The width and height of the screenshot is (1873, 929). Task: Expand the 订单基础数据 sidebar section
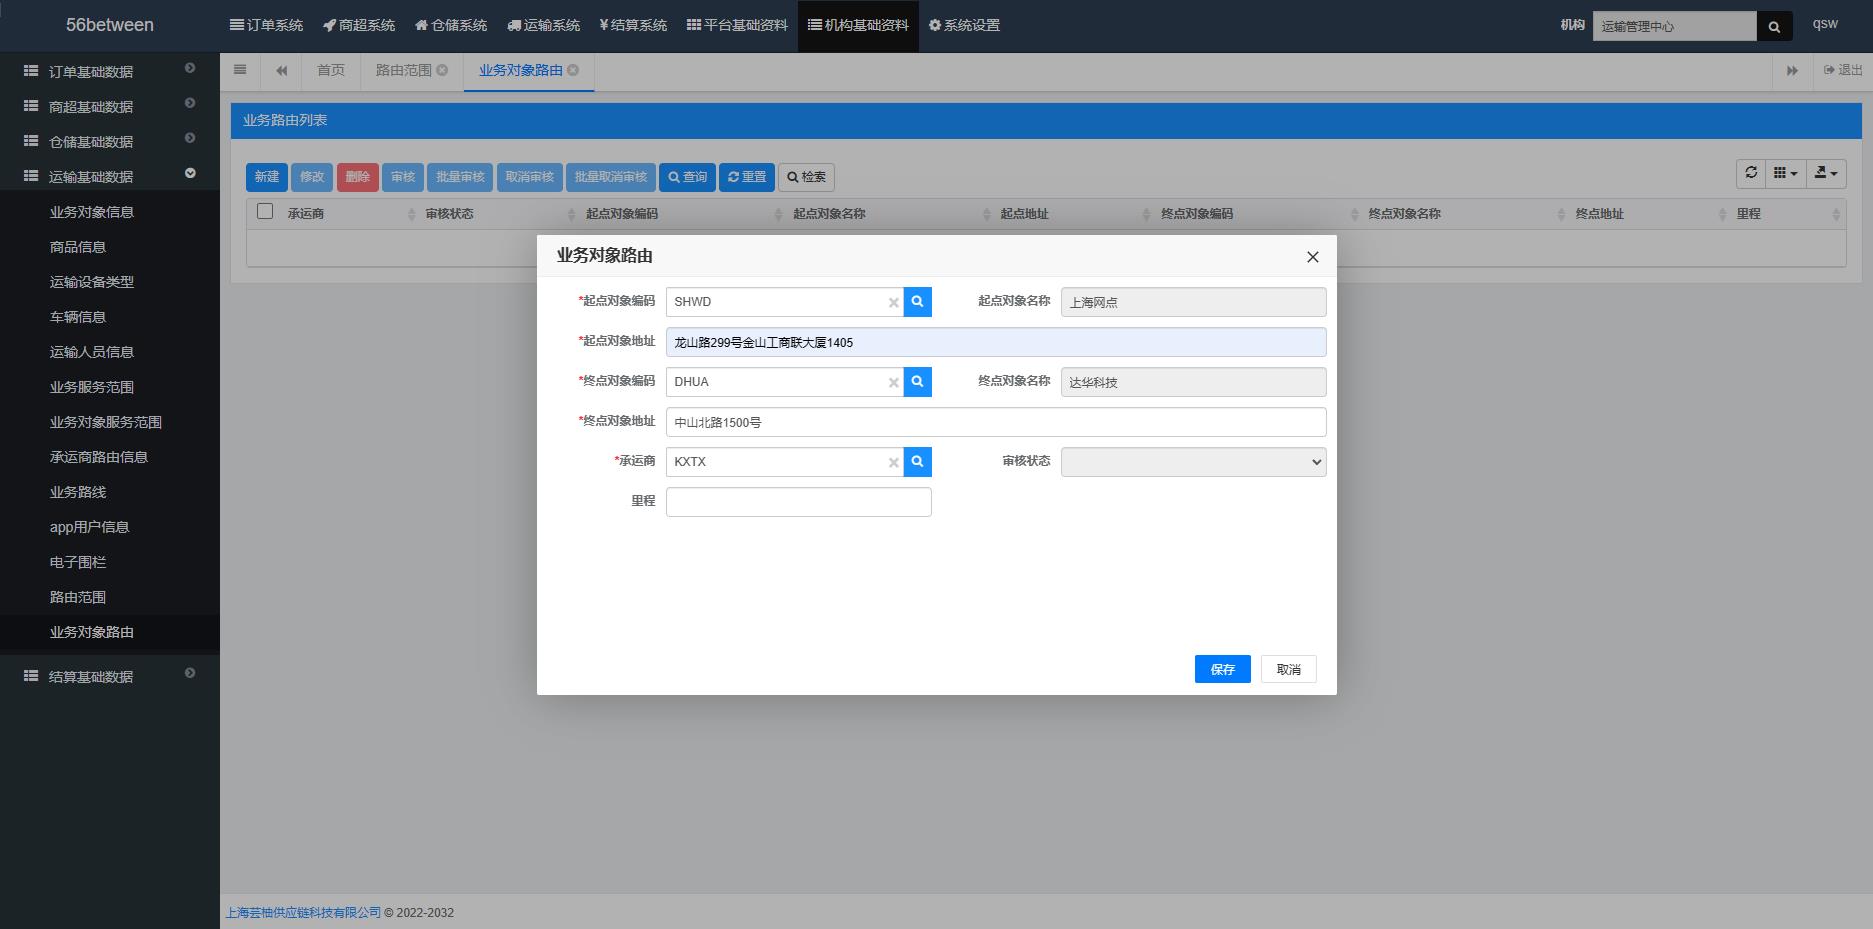[x=110, y=71]
